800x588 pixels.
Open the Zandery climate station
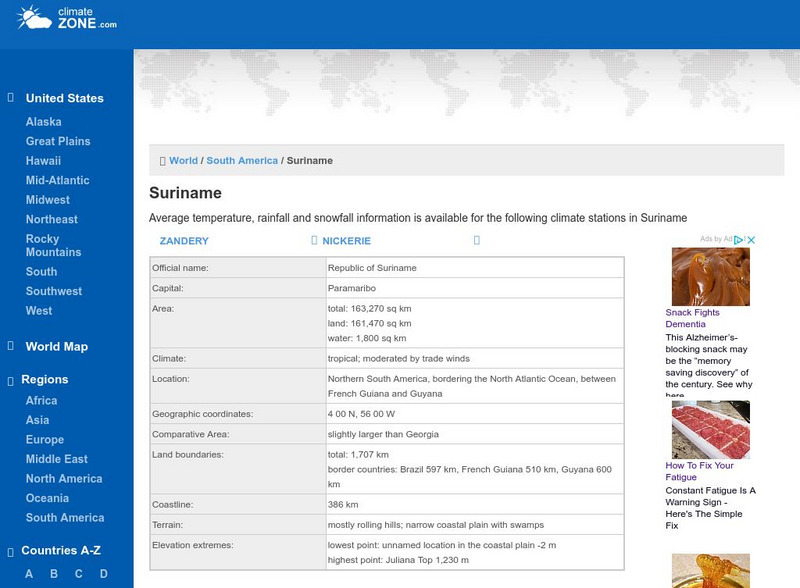tap(184, 241)
